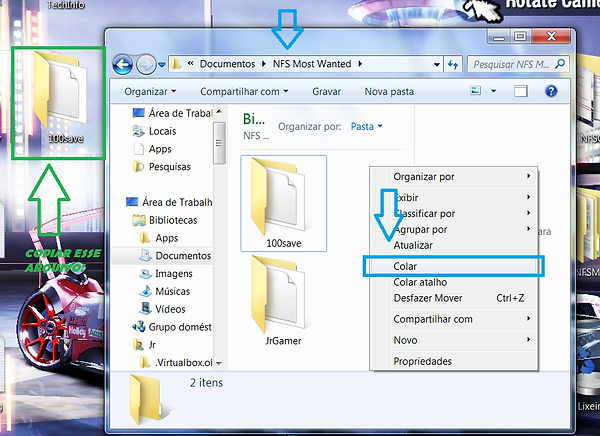Select Vídeos library

tap(162, 309)
